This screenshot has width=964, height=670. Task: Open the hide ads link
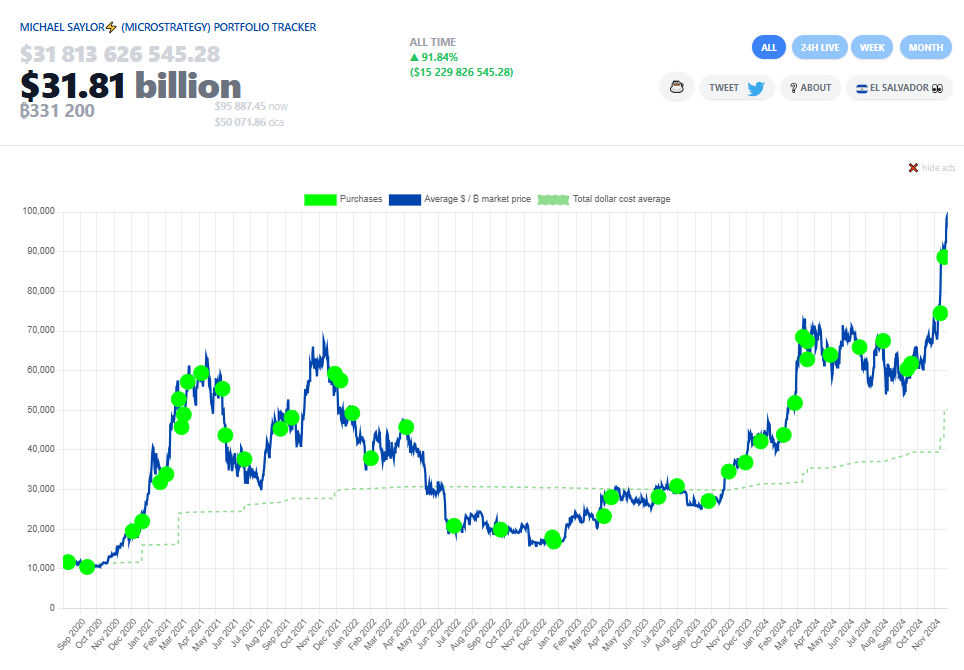938,167
